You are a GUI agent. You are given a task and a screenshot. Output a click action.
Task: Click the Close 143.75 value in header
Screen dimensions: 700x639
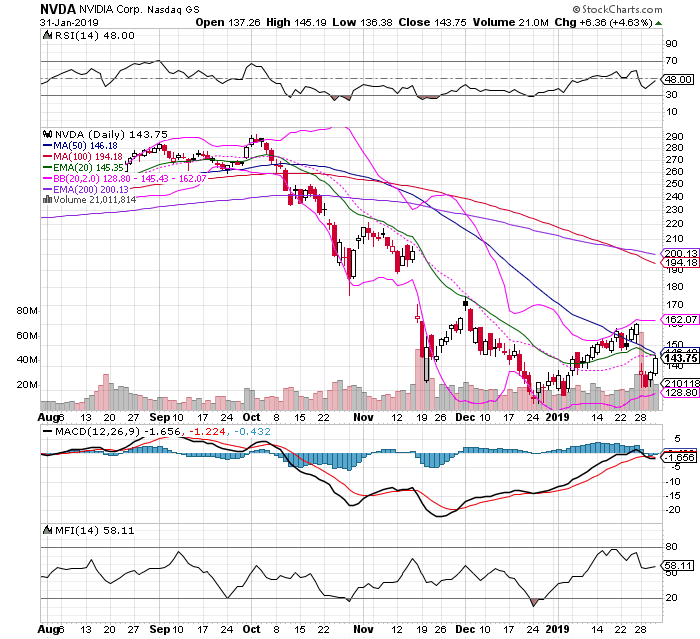point(433,22)
